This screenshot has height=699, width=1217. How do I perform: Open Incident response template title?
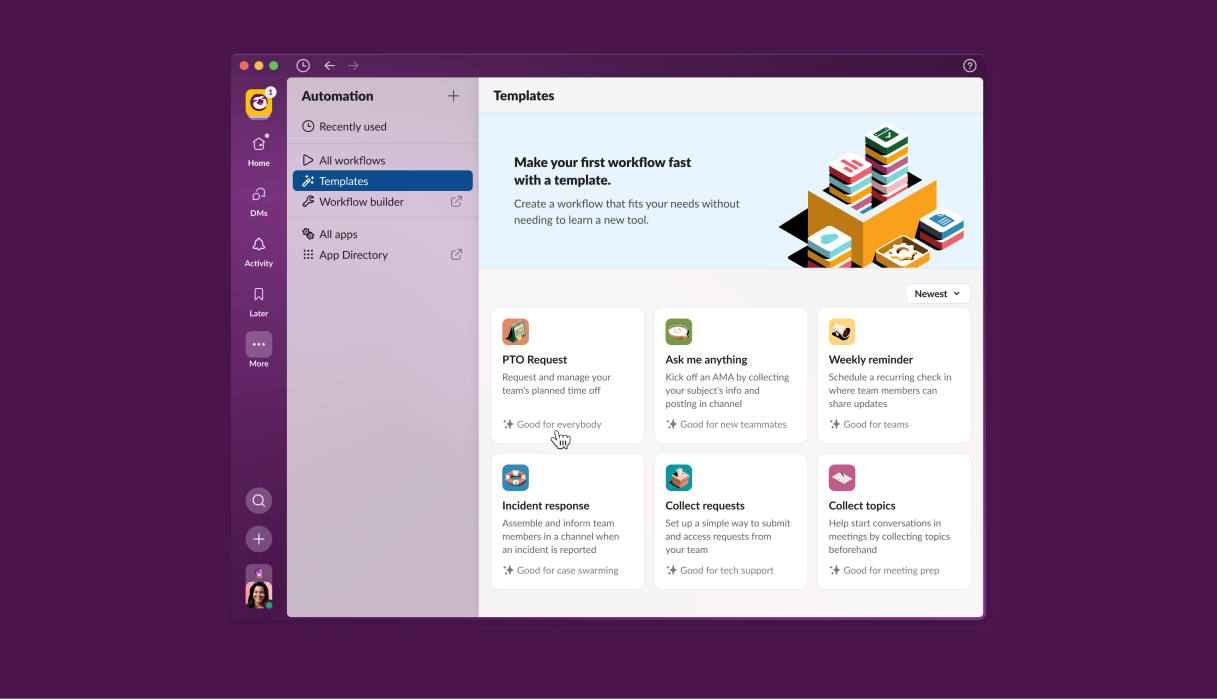coord(546,506)
